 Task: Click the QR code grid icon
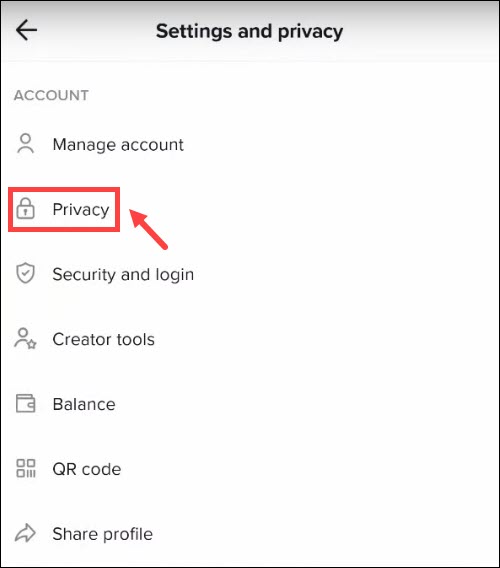coord(26,468)
